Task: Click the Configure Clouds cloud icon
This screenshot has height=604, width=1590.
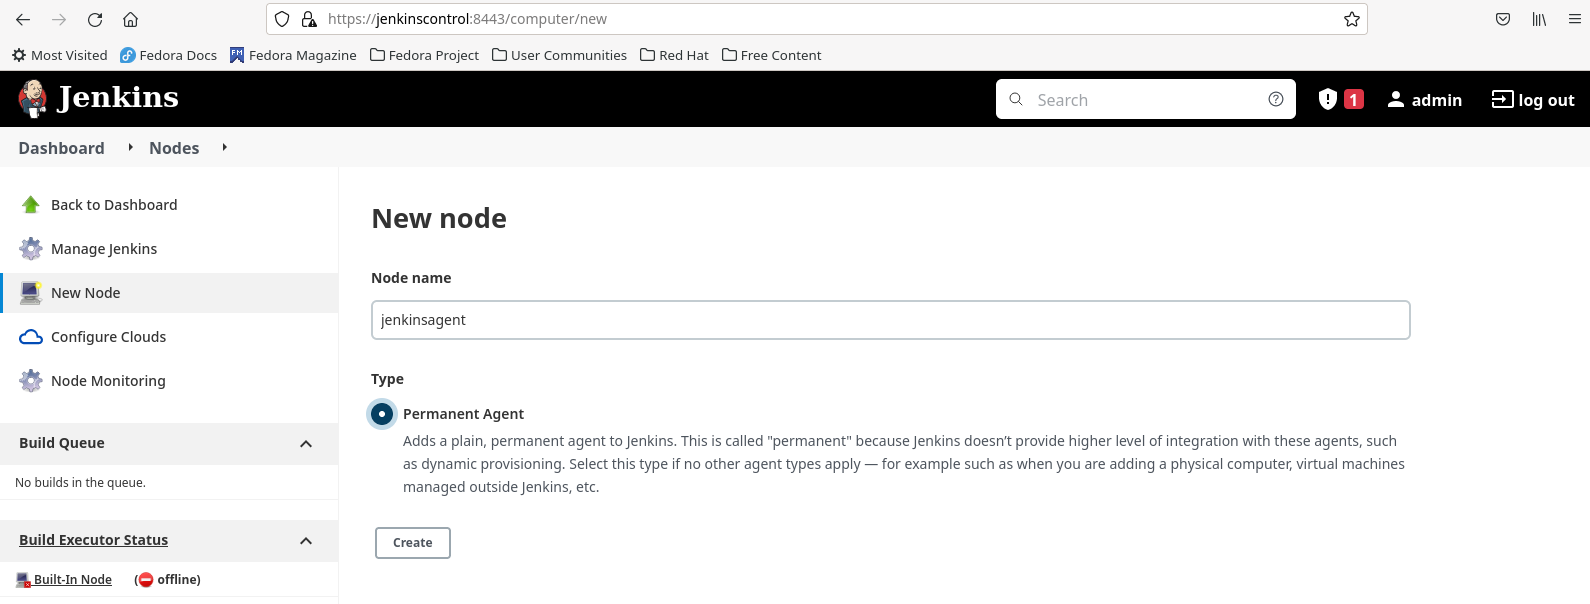Action: [31, 337]
